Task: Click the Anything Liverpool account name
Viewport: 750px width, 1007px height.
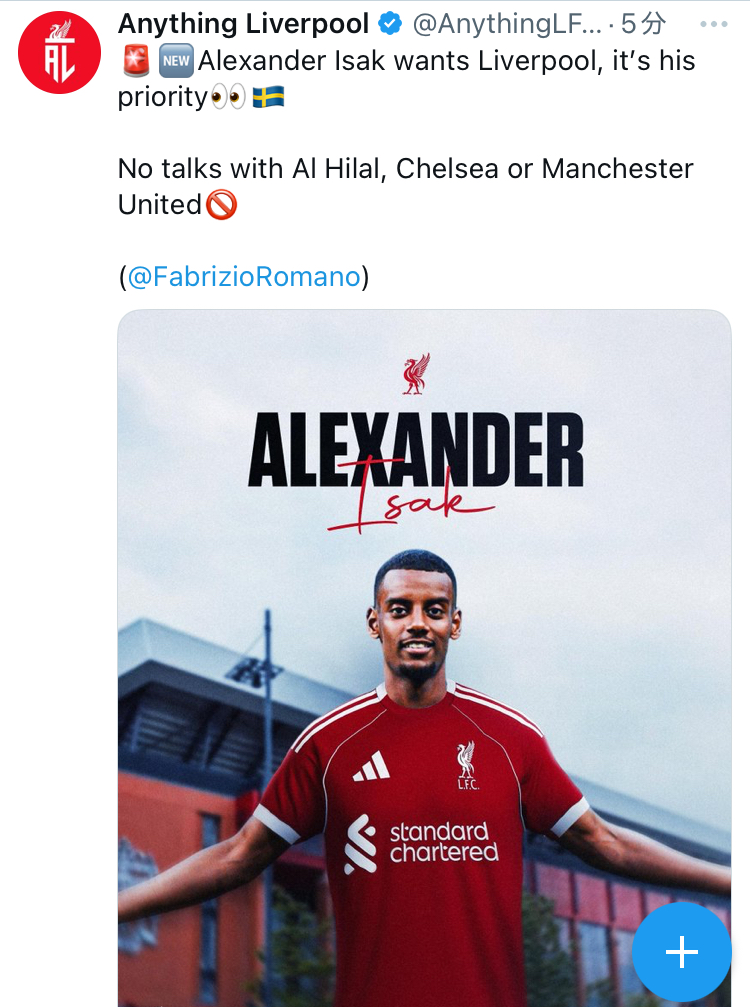Action: [244, 24]
